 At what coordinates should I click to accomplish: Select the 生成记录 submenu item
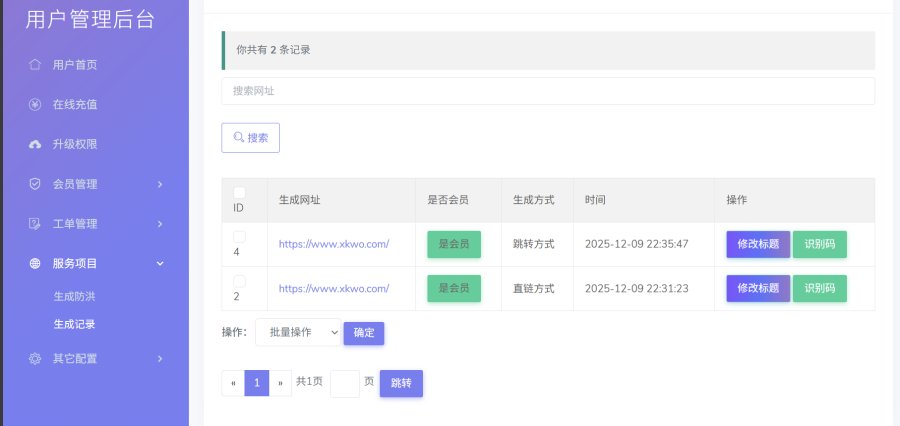coord(74,324)
